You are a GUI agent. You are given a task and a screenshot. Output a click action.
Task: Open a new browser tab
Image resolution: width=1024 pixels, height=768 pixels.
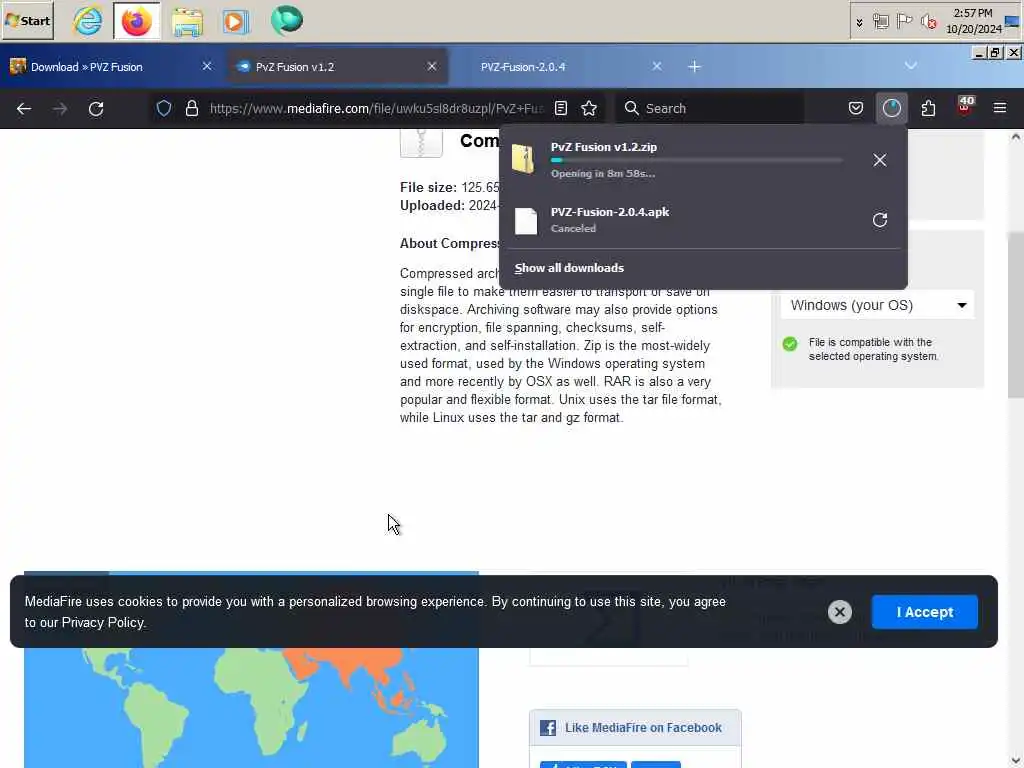coord(694,67)
